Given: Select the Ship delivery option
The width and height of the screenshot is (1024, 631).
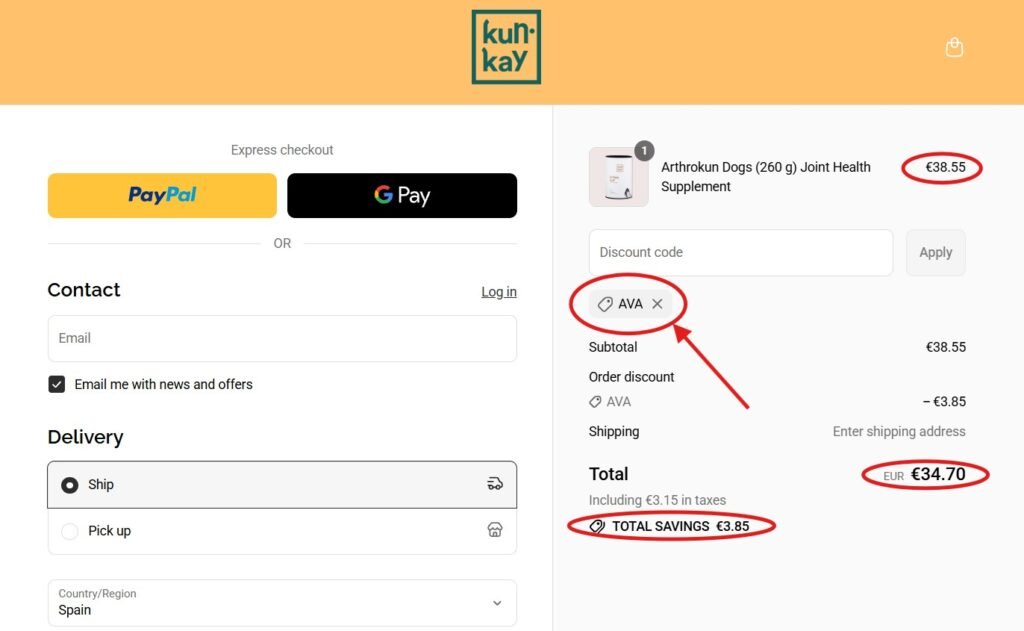Looking at the screenshot, I should tap(282, 485).
